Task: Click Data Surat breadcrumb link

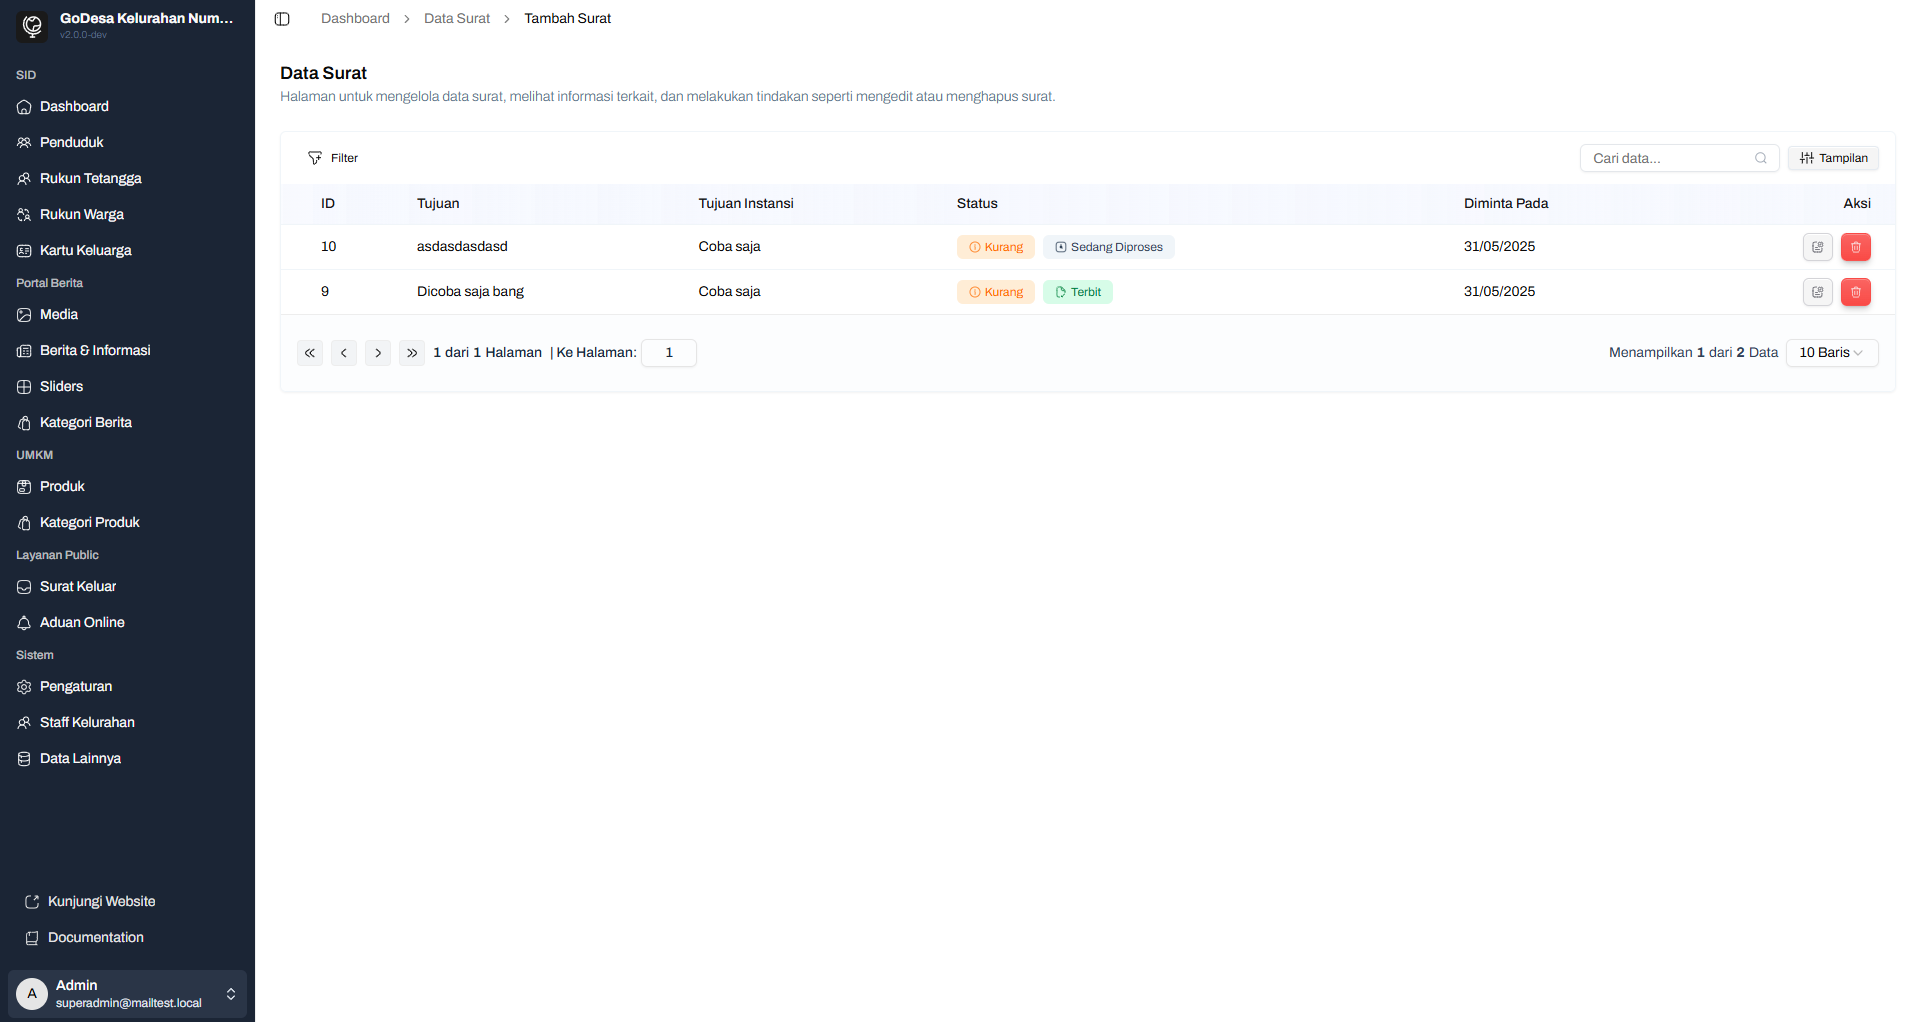Action: (x=456, y=19)
